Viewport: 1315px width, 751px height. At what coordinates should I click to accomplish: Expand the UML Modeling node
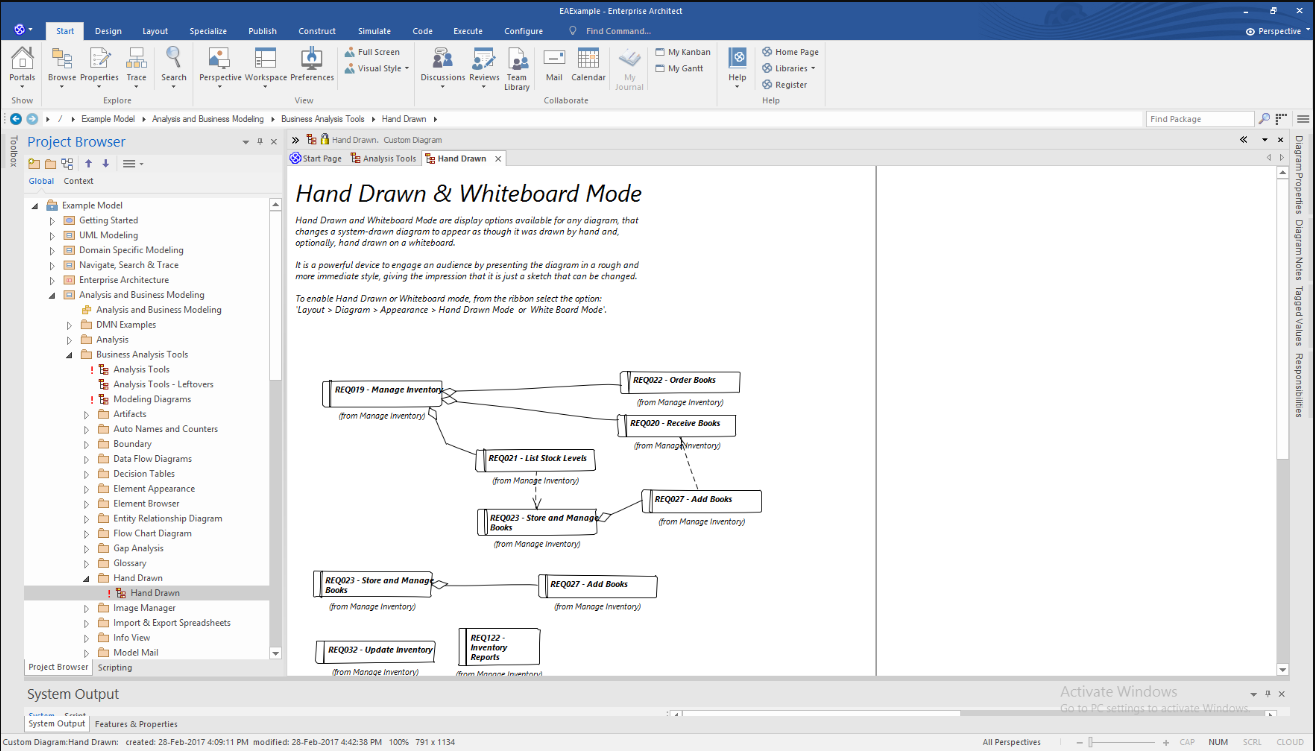[x=52, y=235]
